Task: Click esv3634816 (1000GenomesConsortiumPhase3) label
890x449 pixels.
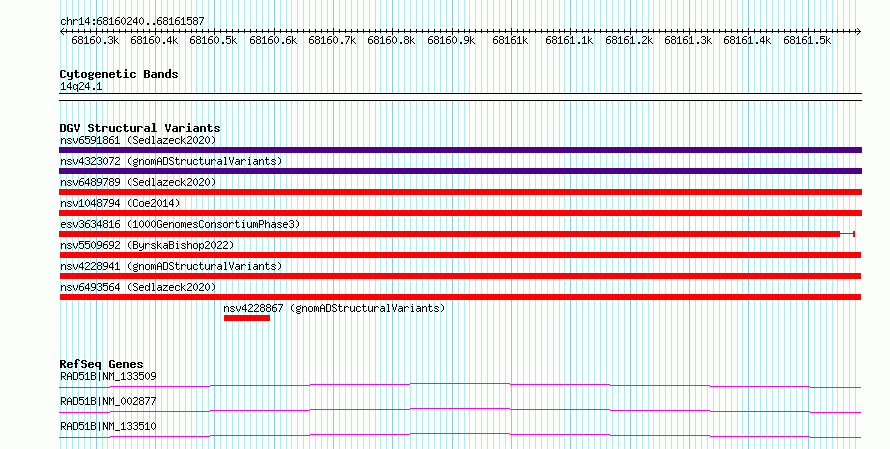Action: 180,224
